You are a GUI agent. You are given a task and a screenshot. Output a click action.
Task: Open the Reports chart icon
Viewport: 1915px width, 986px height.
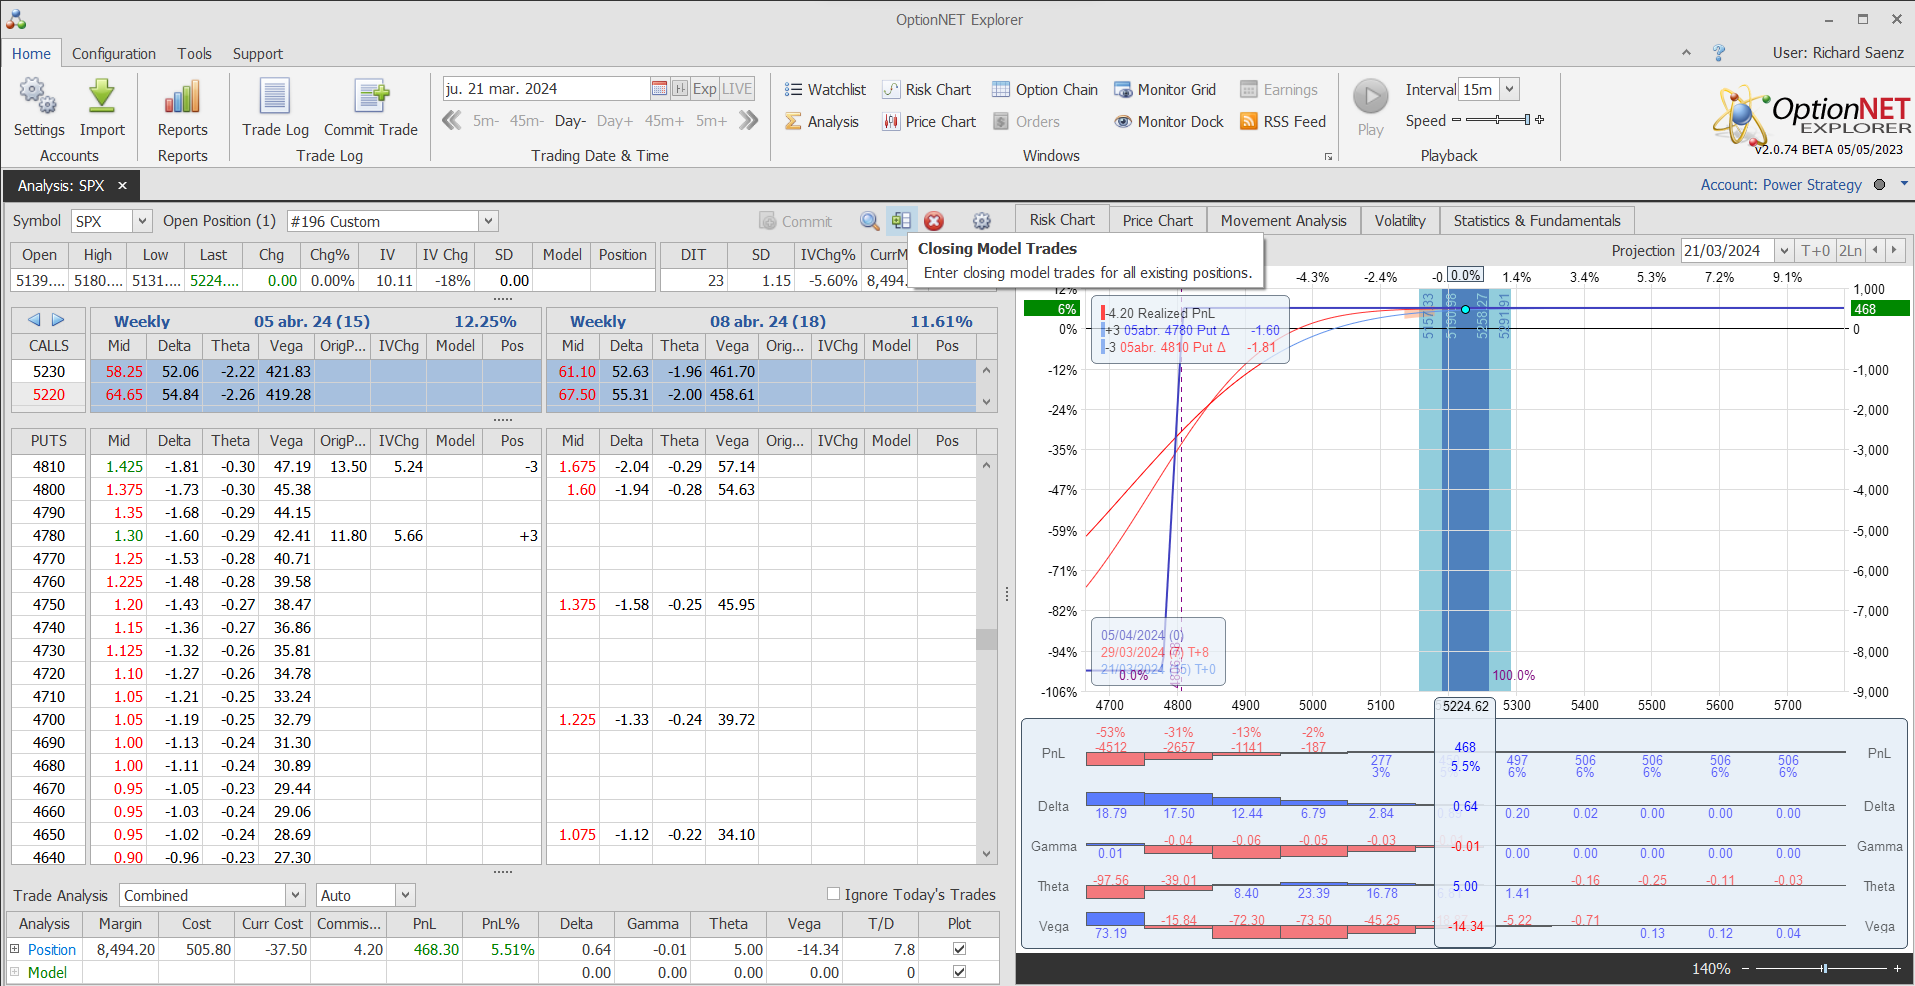tap(182, 98)
